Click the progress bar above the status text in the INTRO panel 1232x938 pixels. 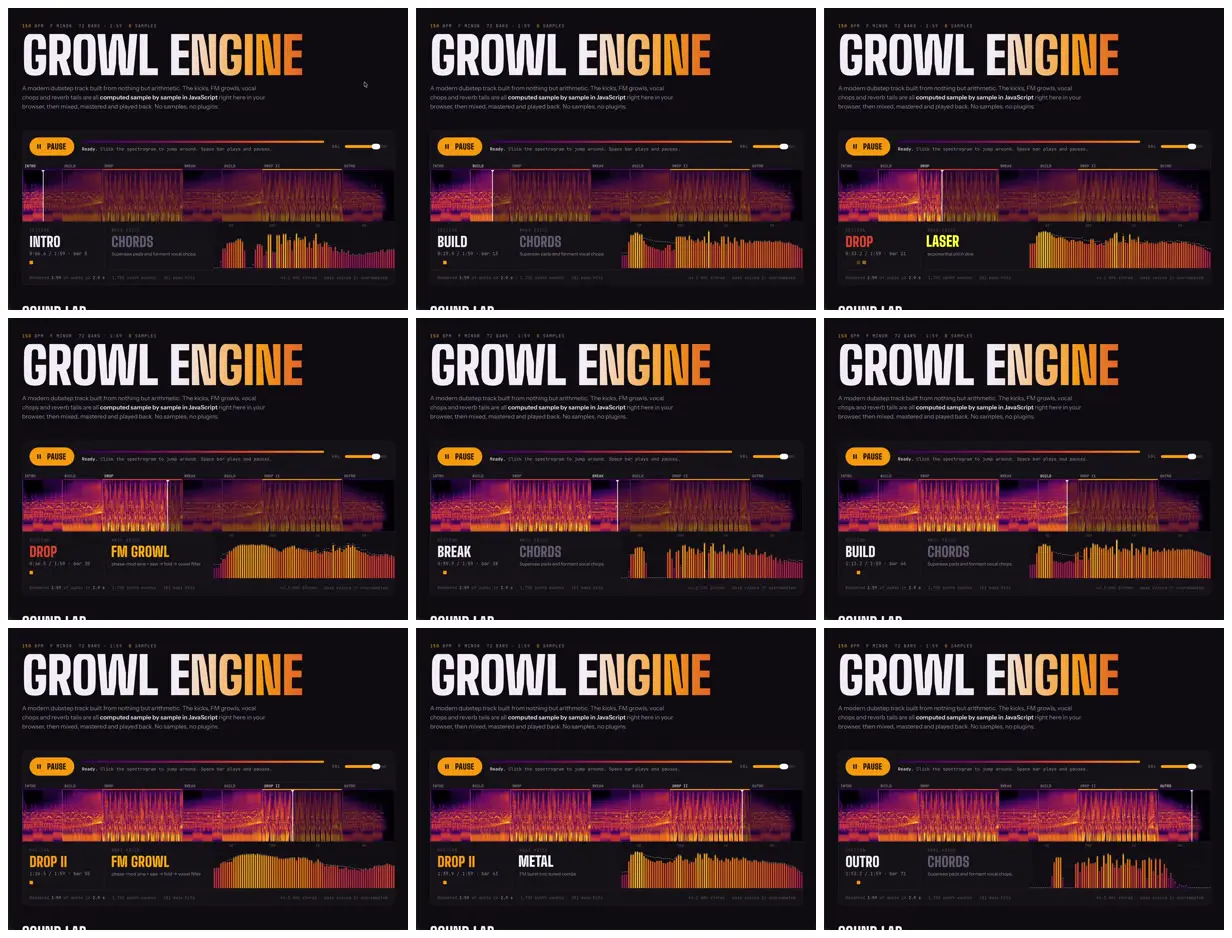pyautogui.click(x=203, y=141)
